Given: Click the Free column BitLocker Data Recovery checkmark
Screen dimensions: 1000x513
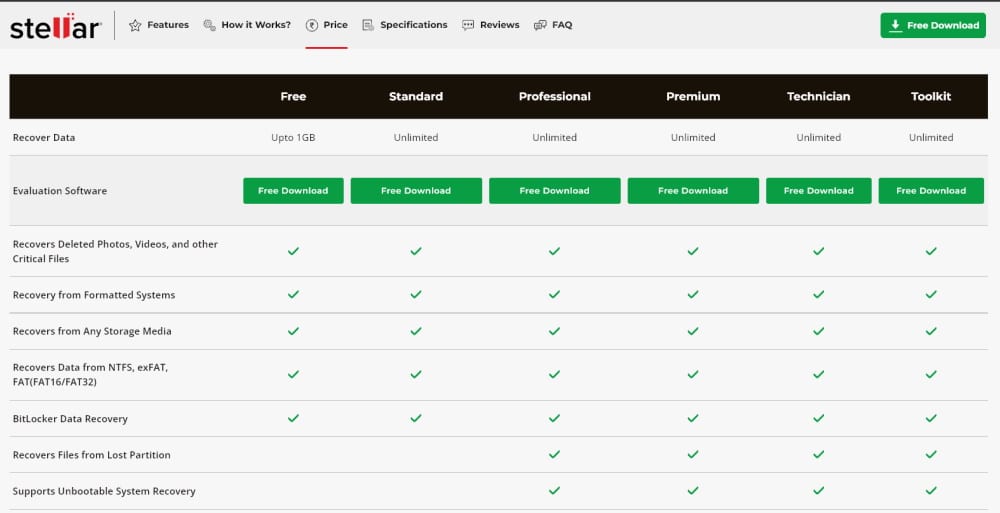Looking at the screenshot, I should 293,418.
